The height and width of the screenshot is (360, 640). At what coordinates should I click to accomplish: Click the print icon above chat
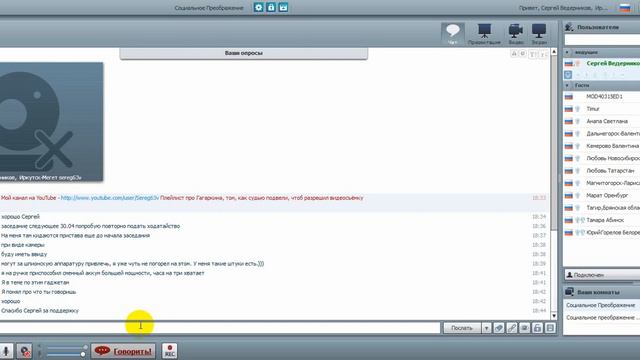pos(514,54)
